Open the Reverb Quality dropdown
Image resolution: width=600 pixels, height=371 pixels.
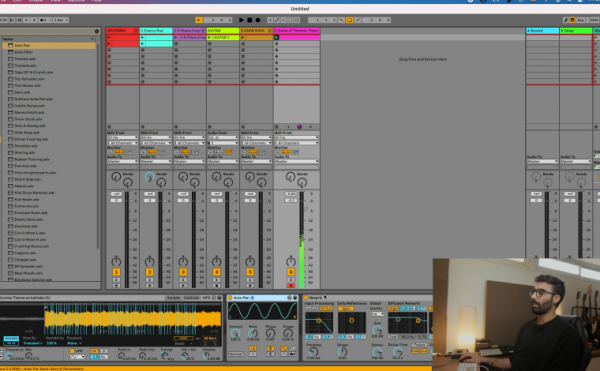tap(377, 314)
